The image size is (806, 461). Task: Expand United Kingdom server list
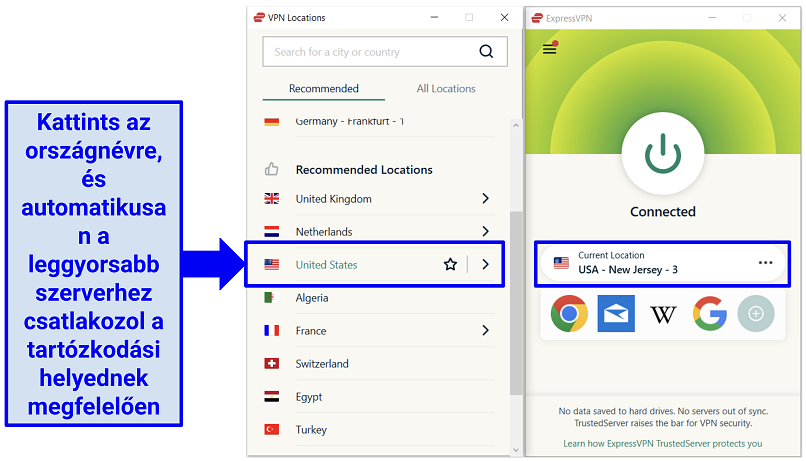tap(485, 198)
